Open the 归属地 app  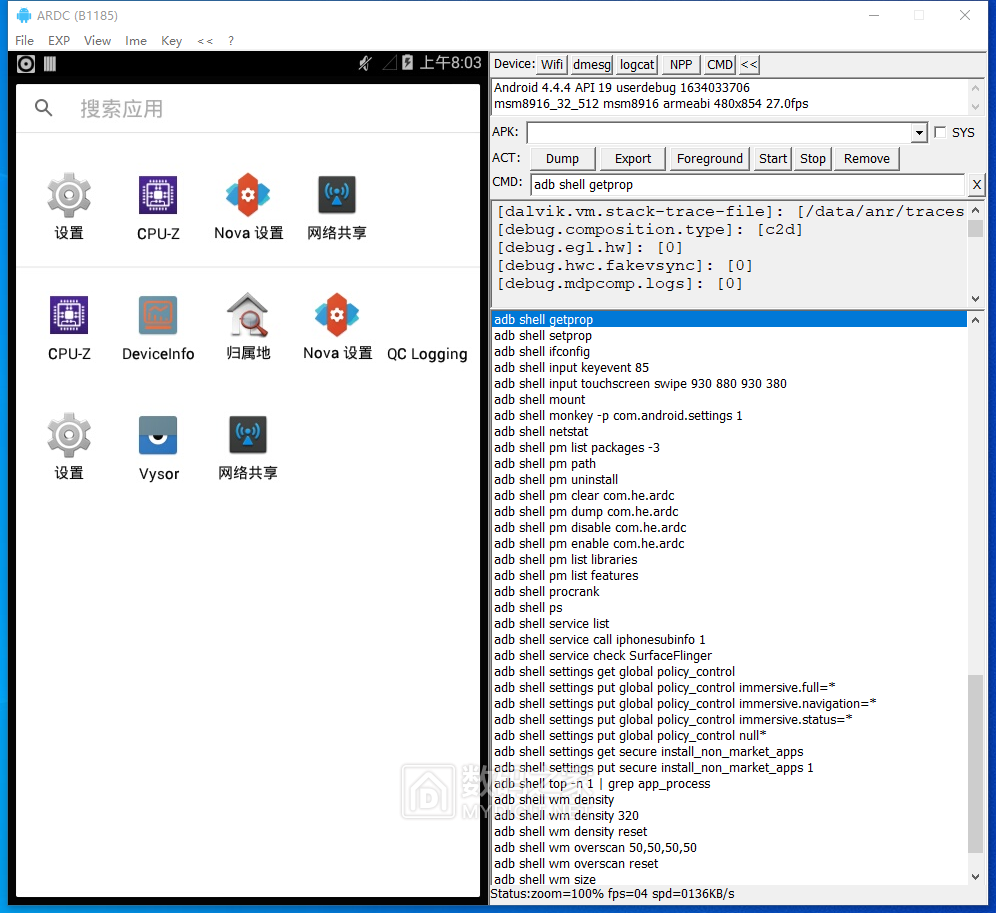[x=248, y=327]
